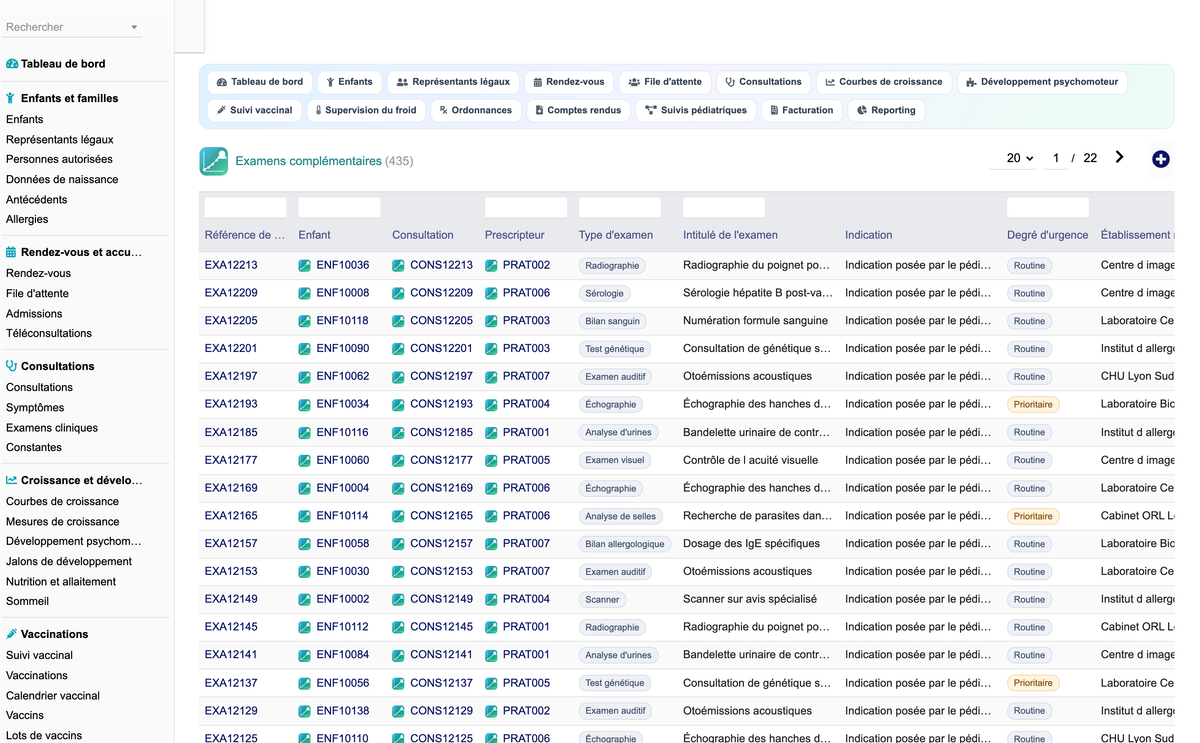Image resolution: width=1200 pixels, height=743 pixels.
Task: Click the icon beside CONS12157
Action: coord(398,544)
